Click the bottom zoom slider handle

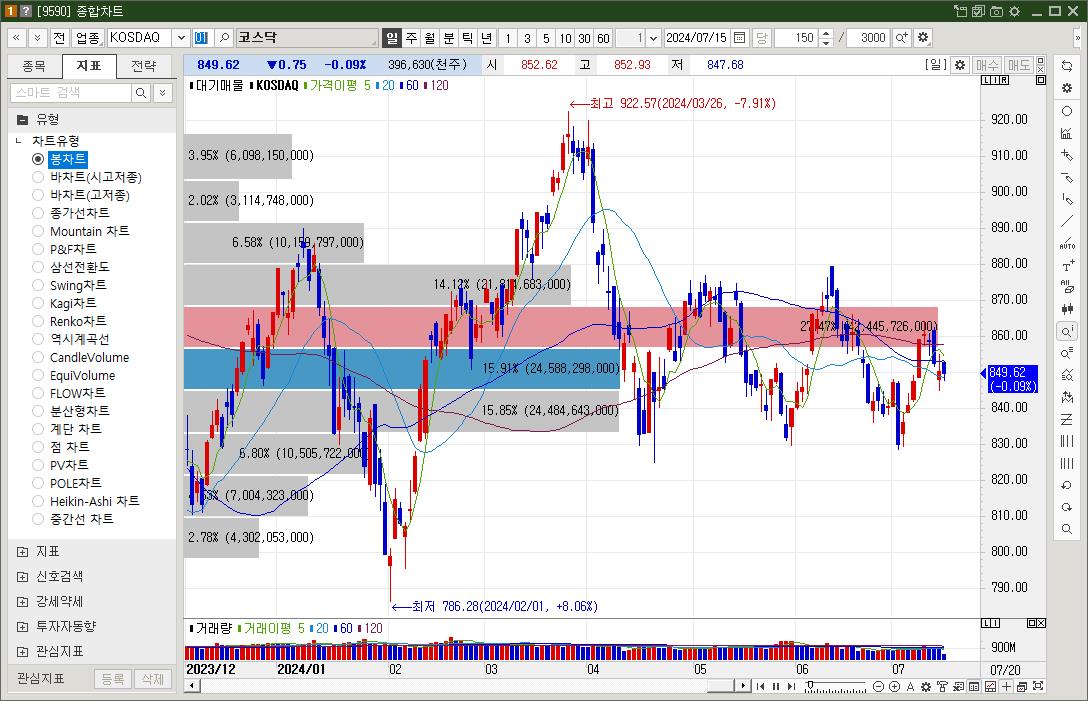[x=809, y=685]
